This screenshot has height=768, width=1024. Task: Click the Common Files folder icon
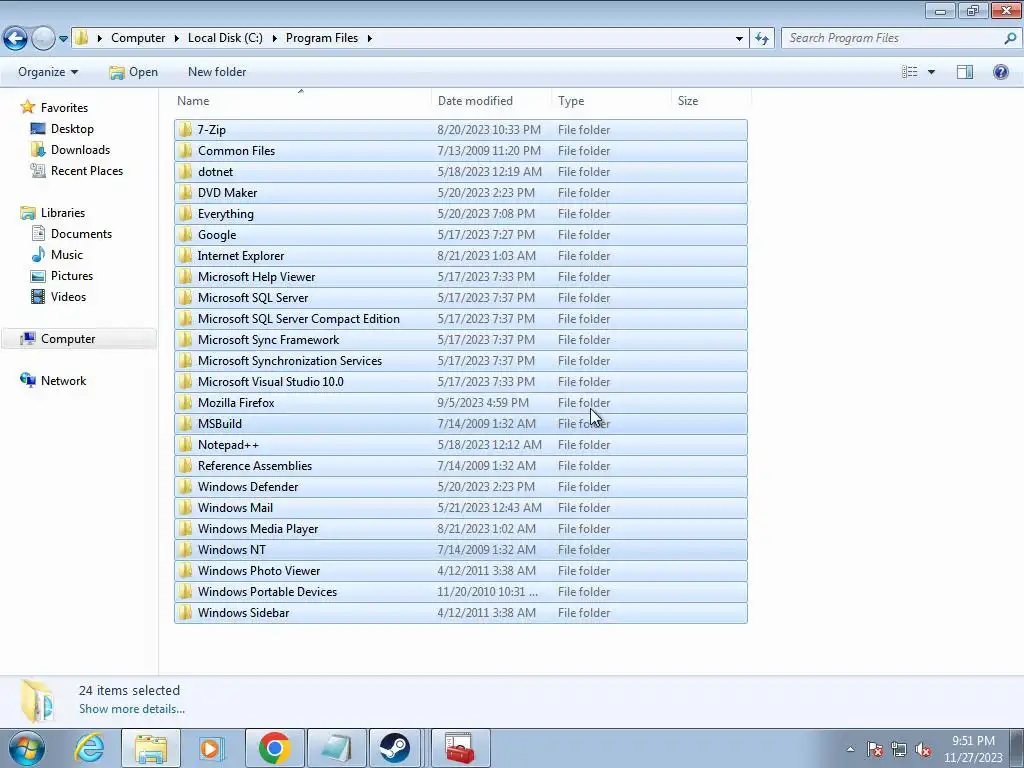(185, 150)
